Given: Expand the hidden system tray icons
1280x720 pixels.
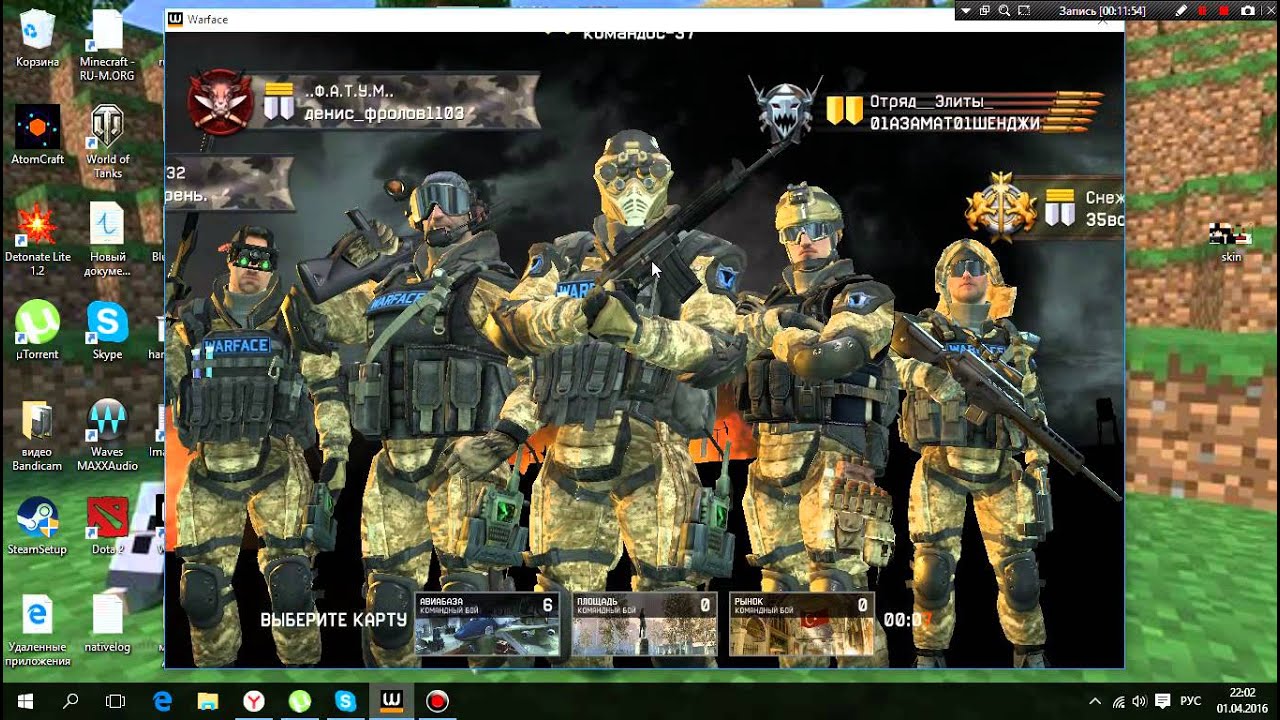Looking at the screenshot, I should point(1095,701).
